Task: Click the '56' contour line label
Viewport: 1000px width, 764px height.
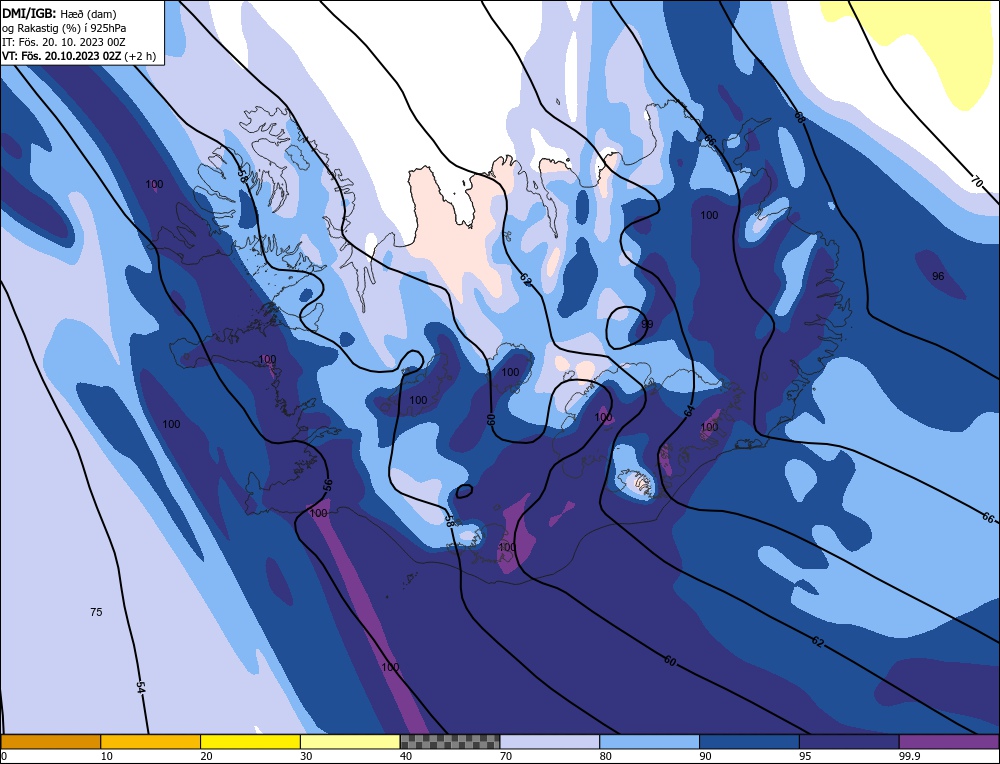Action: 328,485
